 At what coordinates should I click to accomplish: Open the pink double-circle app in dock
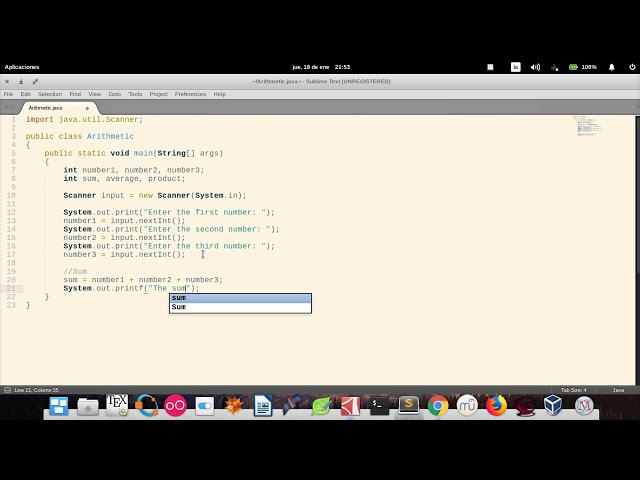click(175, 406)
